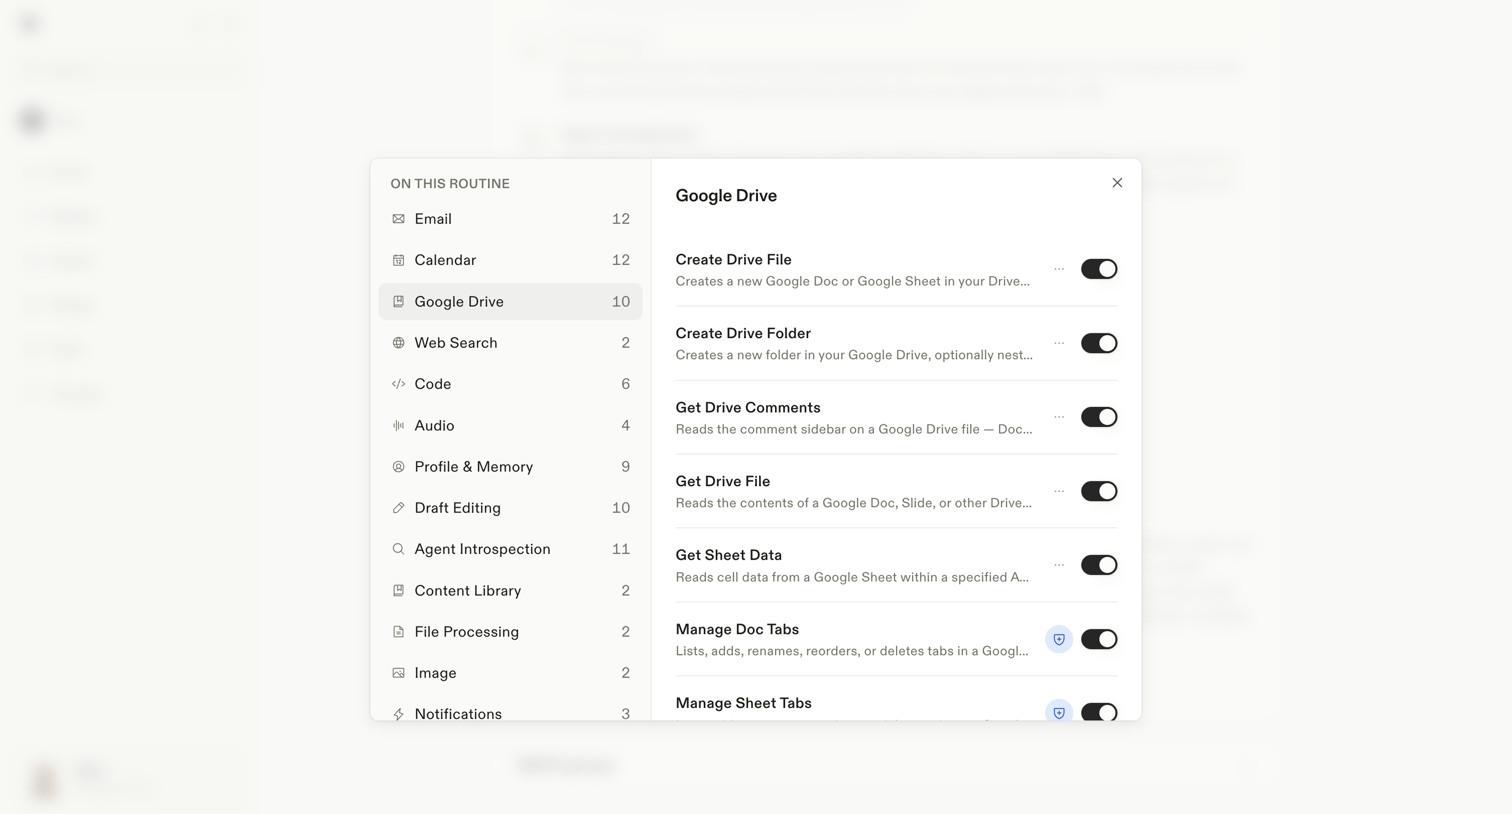Image resolution: width=1512 pixels, height=814 pixels.
Task: Click the Content Library icon
Action: [x=398, y=591]
